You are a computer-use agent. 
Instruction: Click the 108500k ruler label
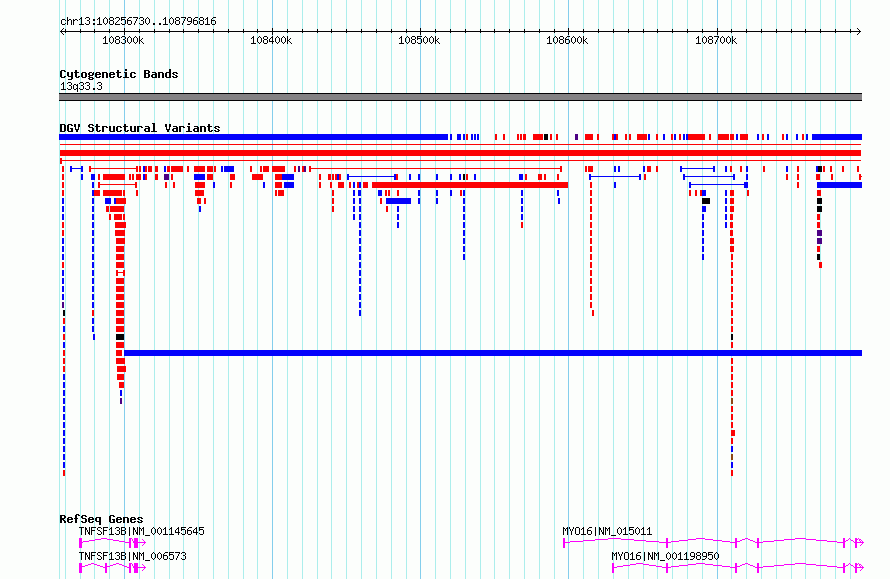coord(419,40)
